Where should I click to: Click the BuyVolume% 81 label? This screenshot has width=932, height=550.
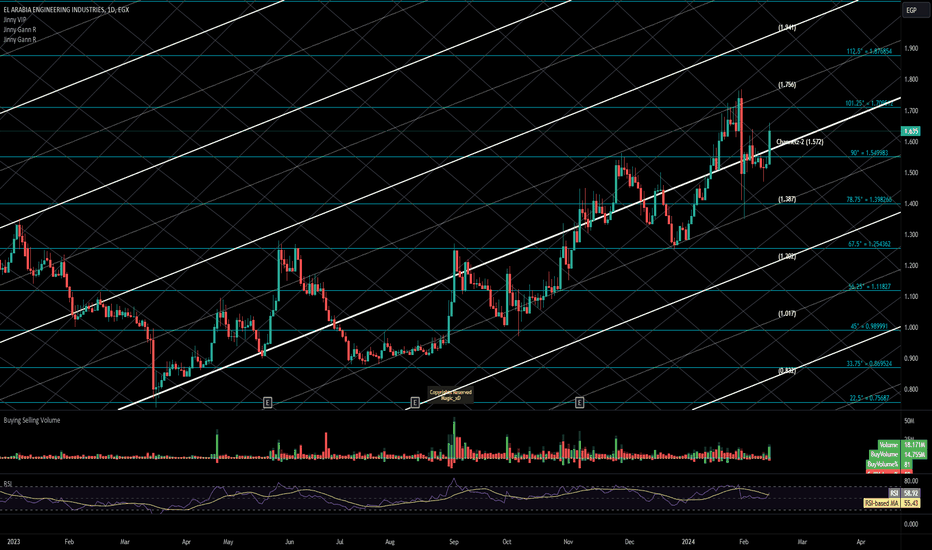(890, 464)
